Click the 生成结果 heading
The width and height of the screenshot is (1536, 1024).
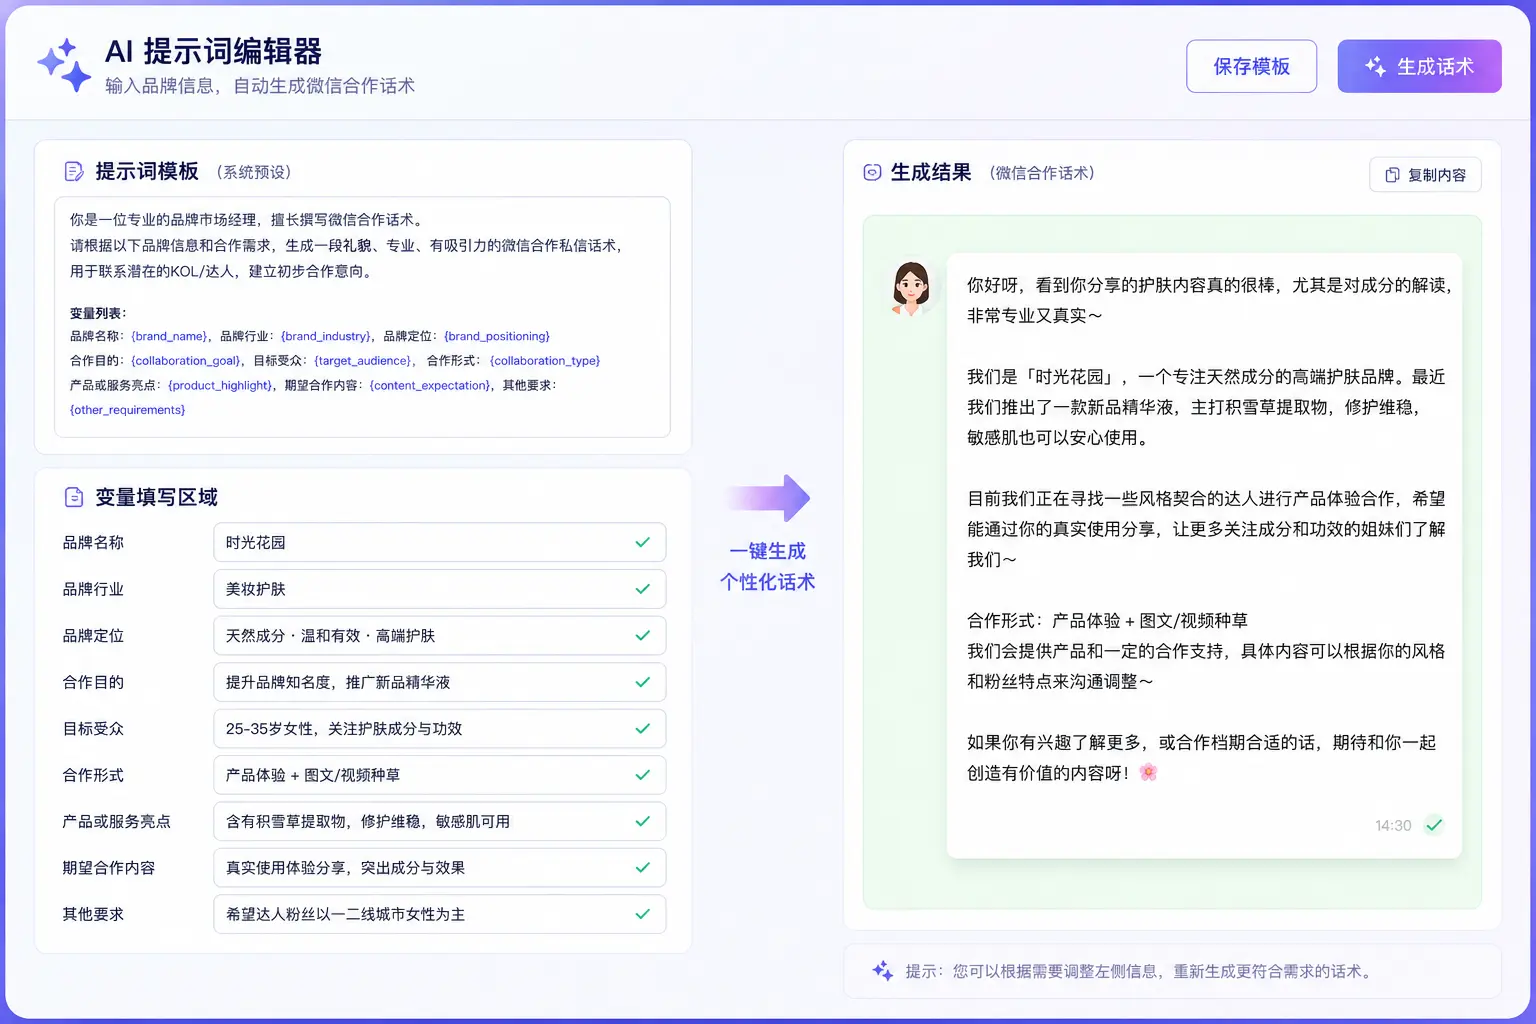click(931, 172)
